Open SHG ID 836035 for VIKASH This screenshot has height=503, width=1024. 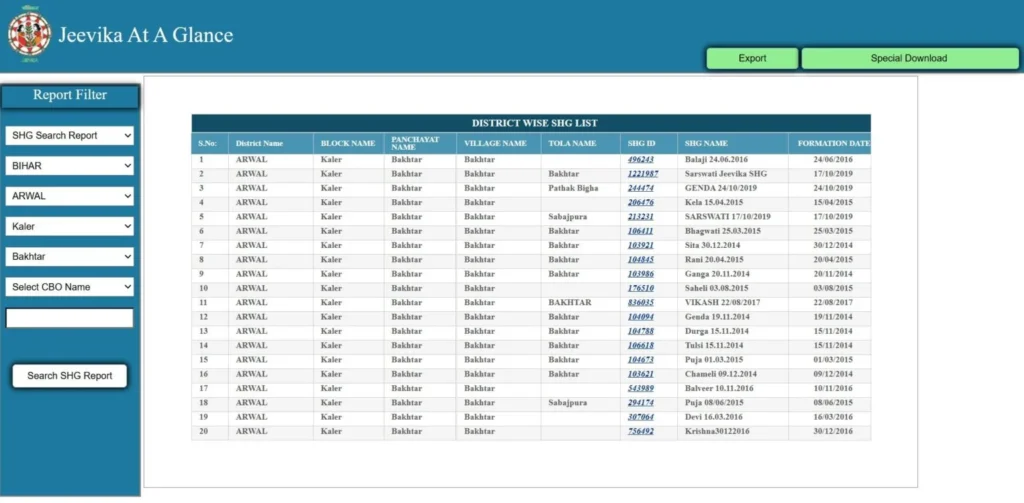tap(640, 302)
